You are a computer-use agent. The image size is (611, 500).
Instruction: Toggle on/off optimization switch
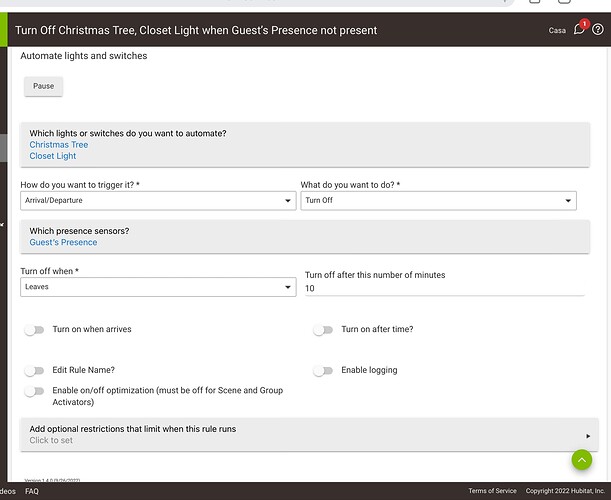(x=35, y=391)
